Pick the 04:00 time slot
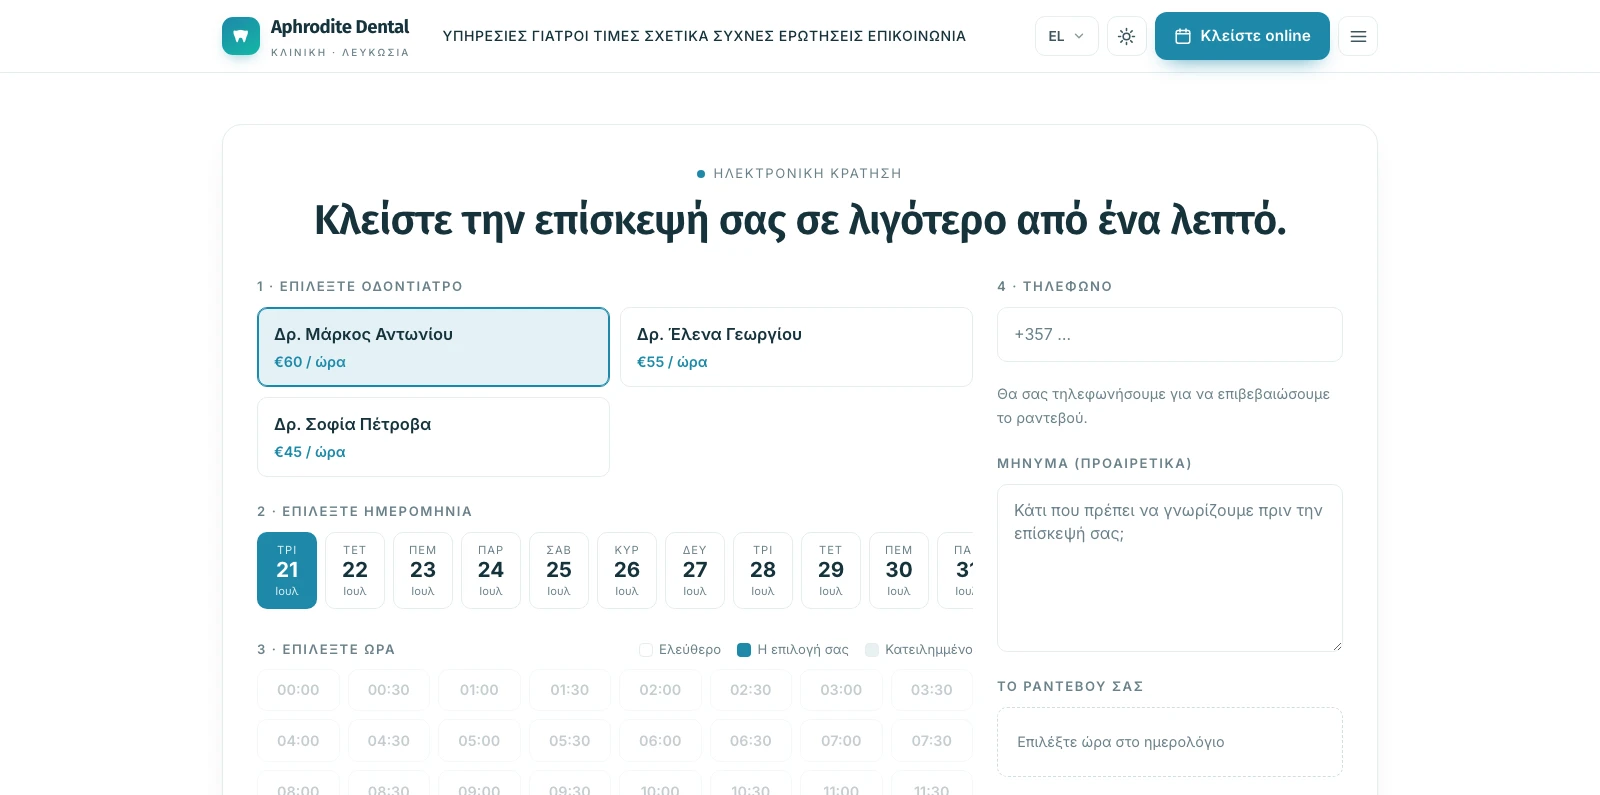Image resolution: width=1600 pixels, height=795 pixels. (x=298, y=741)
